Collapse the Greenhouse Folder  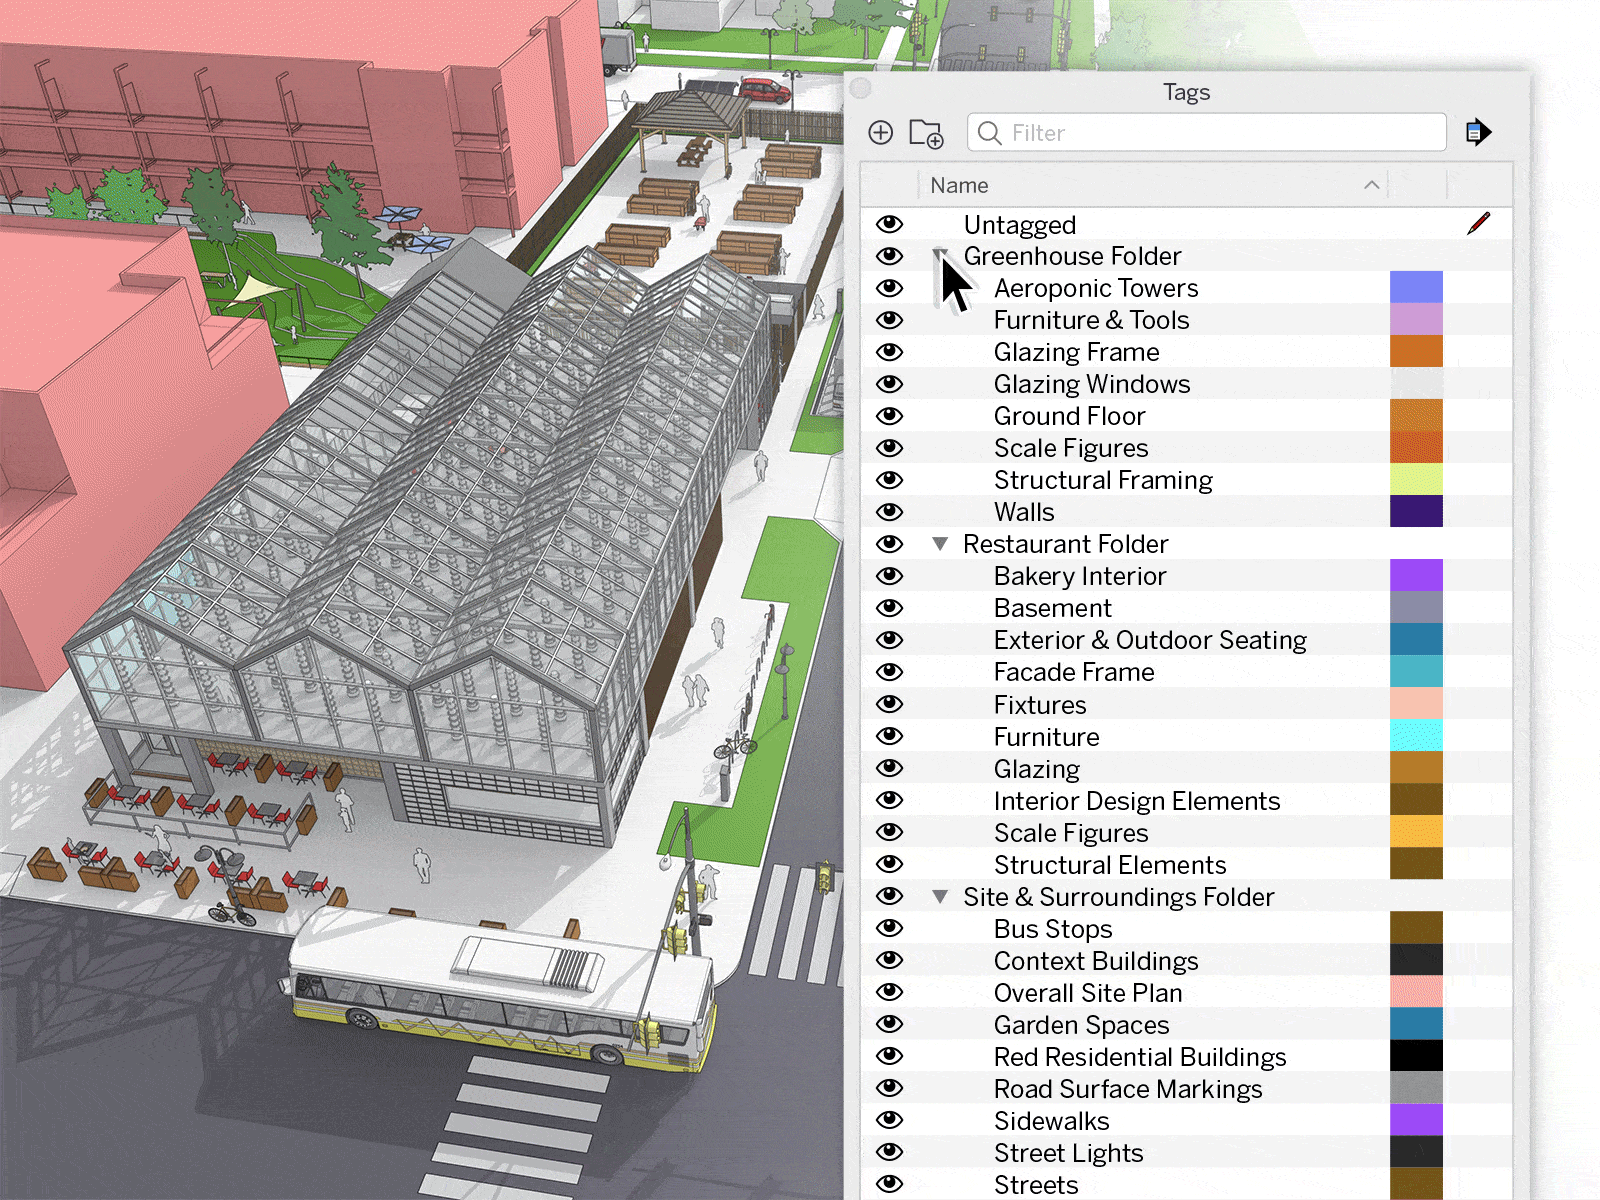(x=940, y=256)
